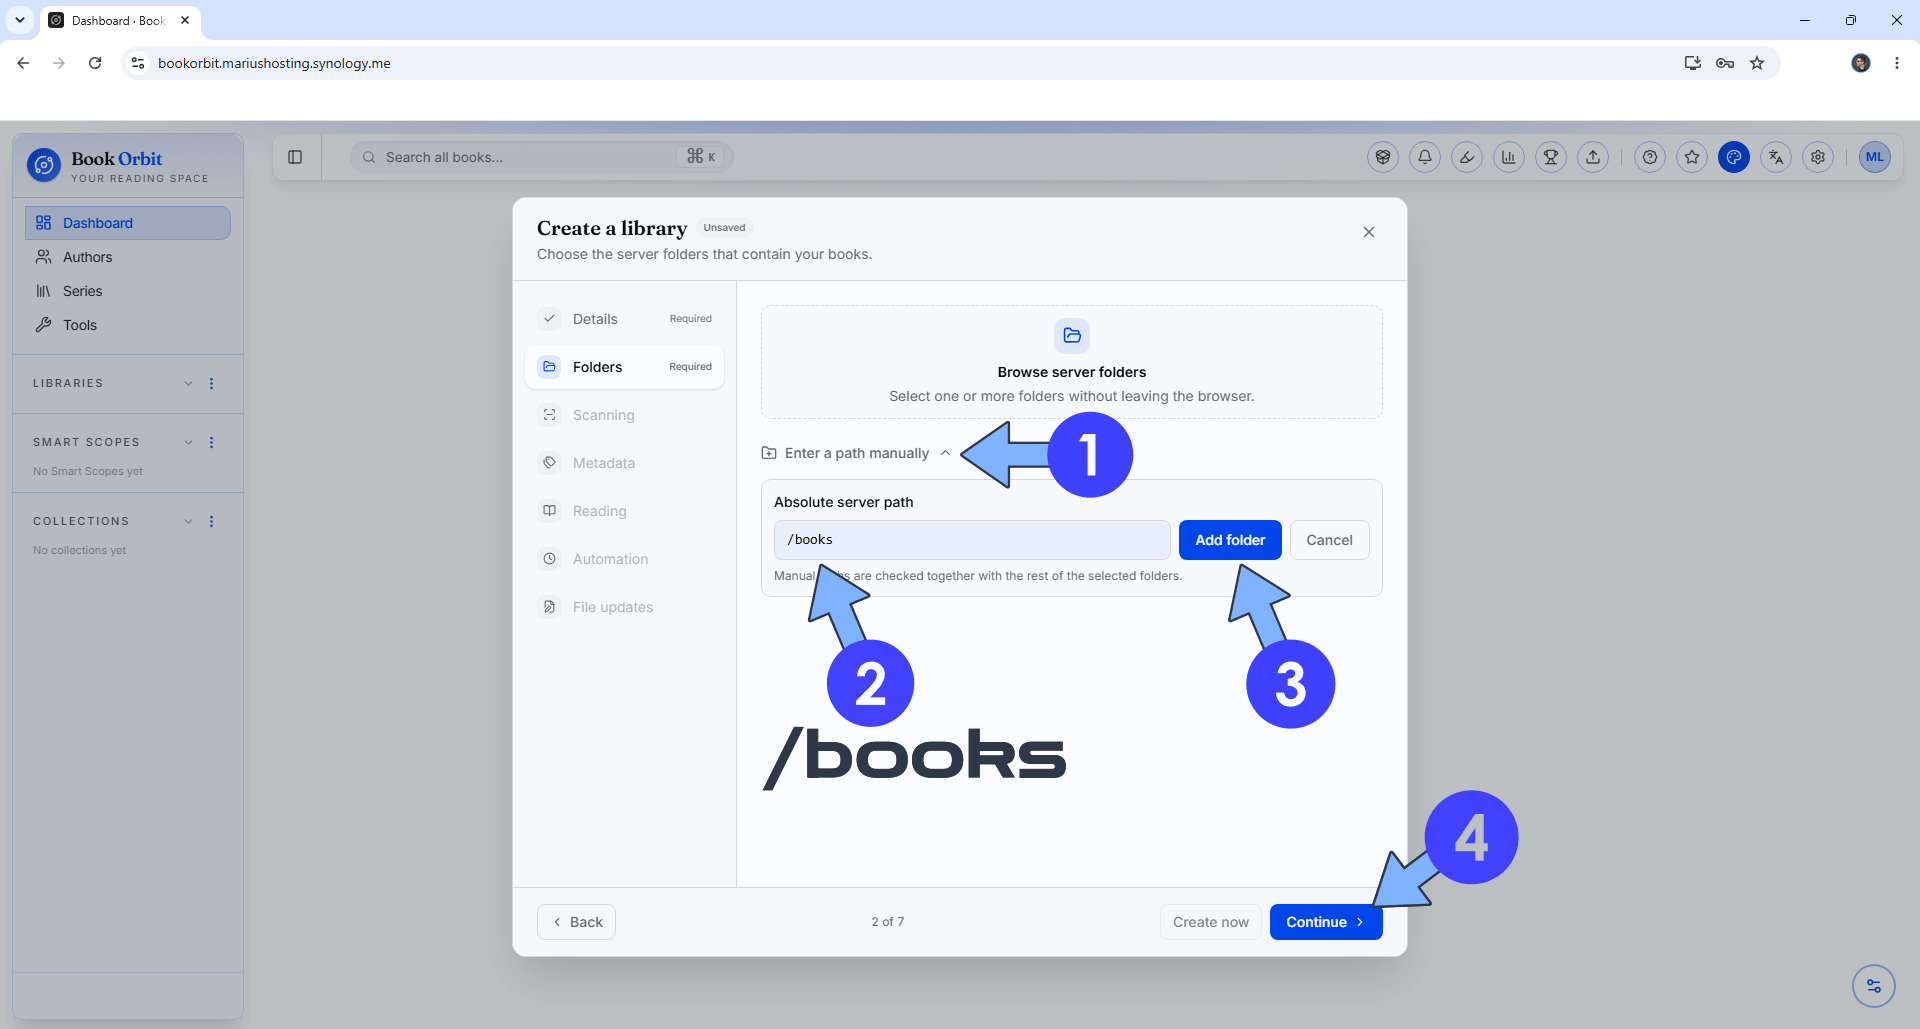Go to the Metadata step
The width and height of the screenshot is (1920, 1029).
(624, 463)
